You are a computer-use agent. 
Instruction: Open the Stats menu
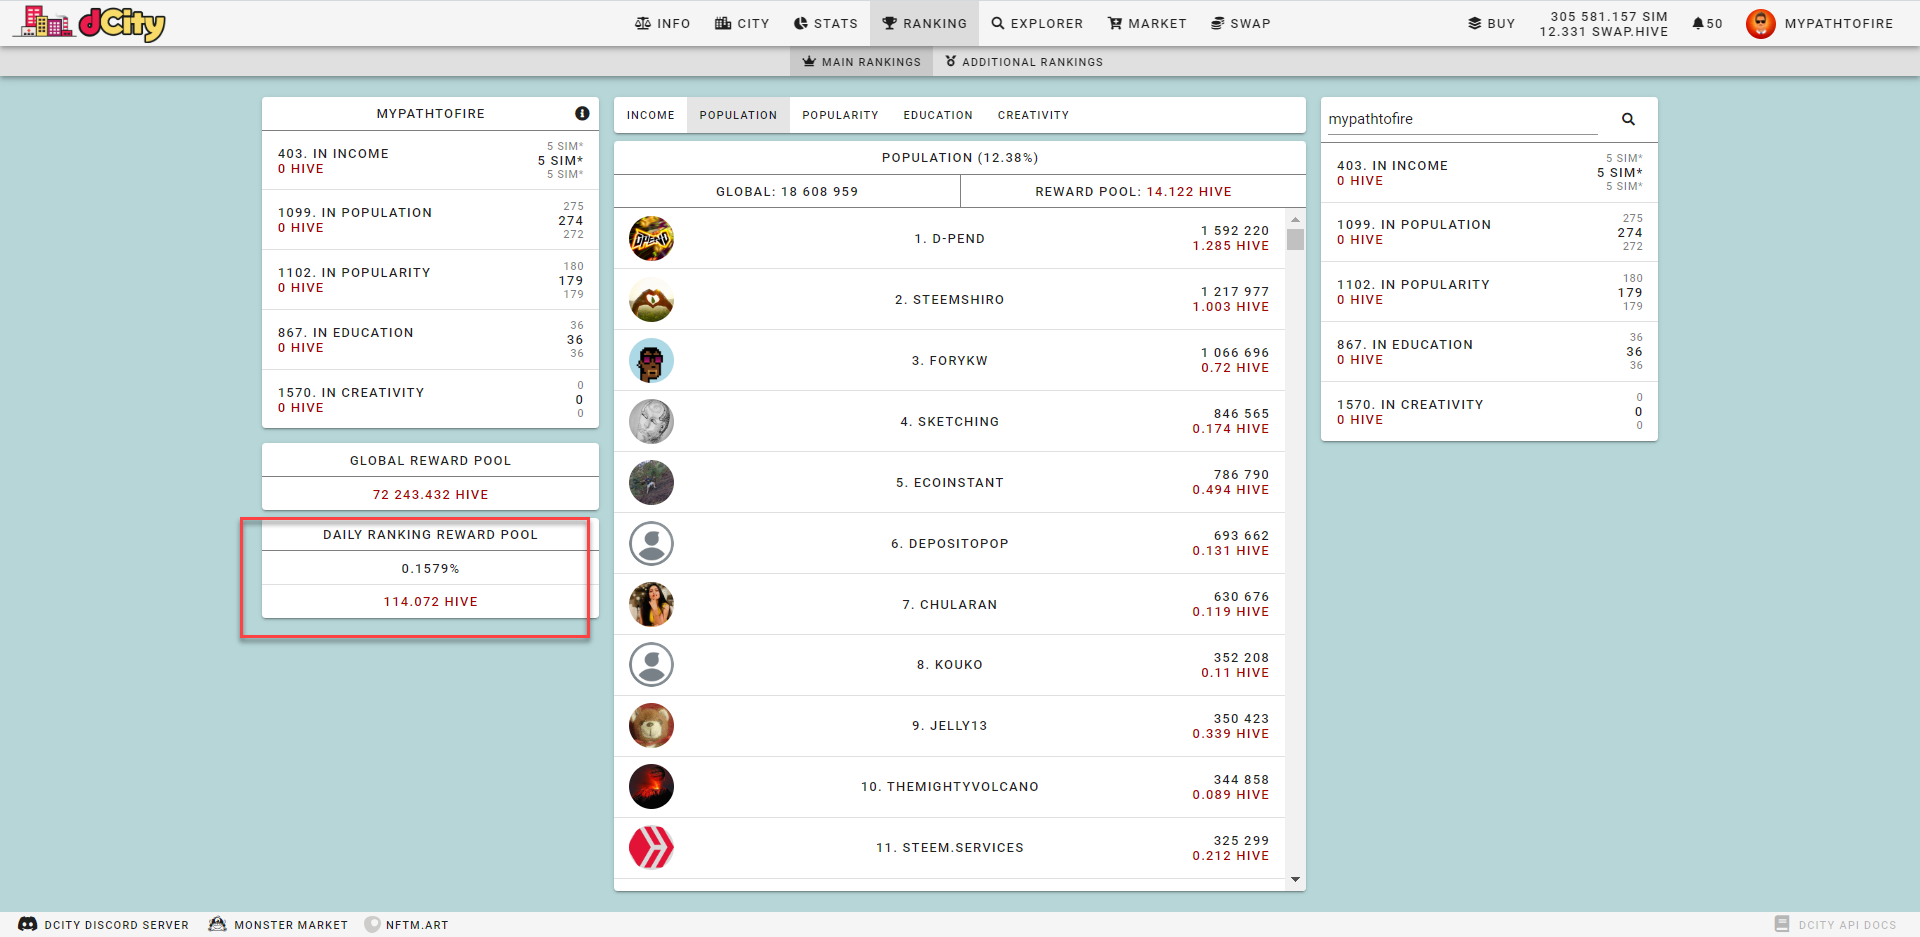coord(825,23)
